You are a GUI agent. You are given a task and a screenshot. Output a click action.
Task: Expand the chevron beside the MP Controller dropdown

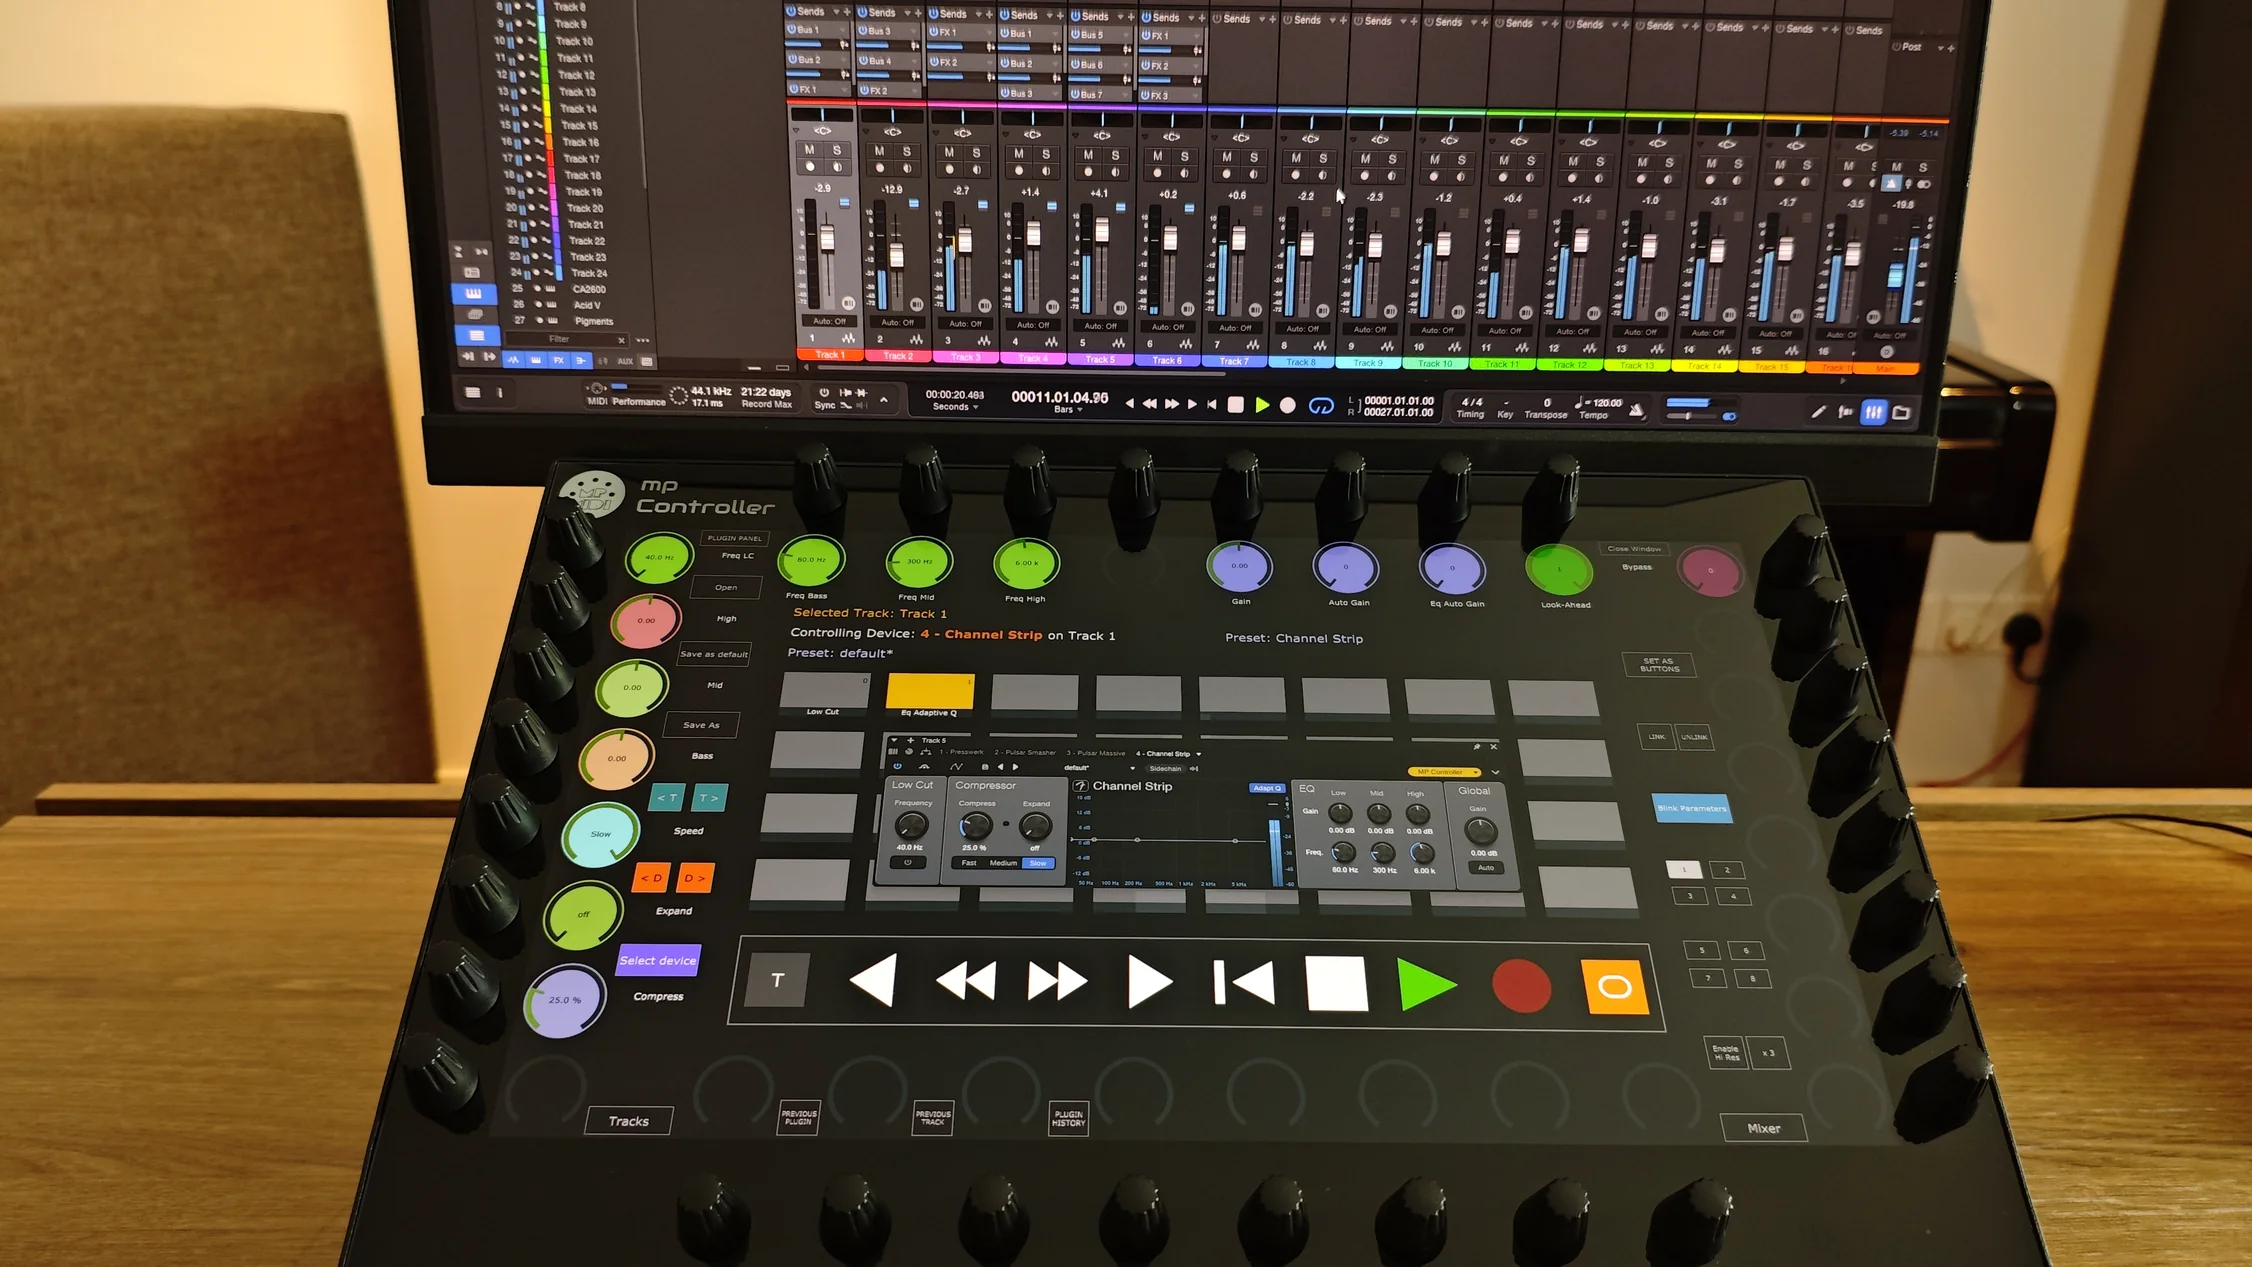click(1495, 772)
